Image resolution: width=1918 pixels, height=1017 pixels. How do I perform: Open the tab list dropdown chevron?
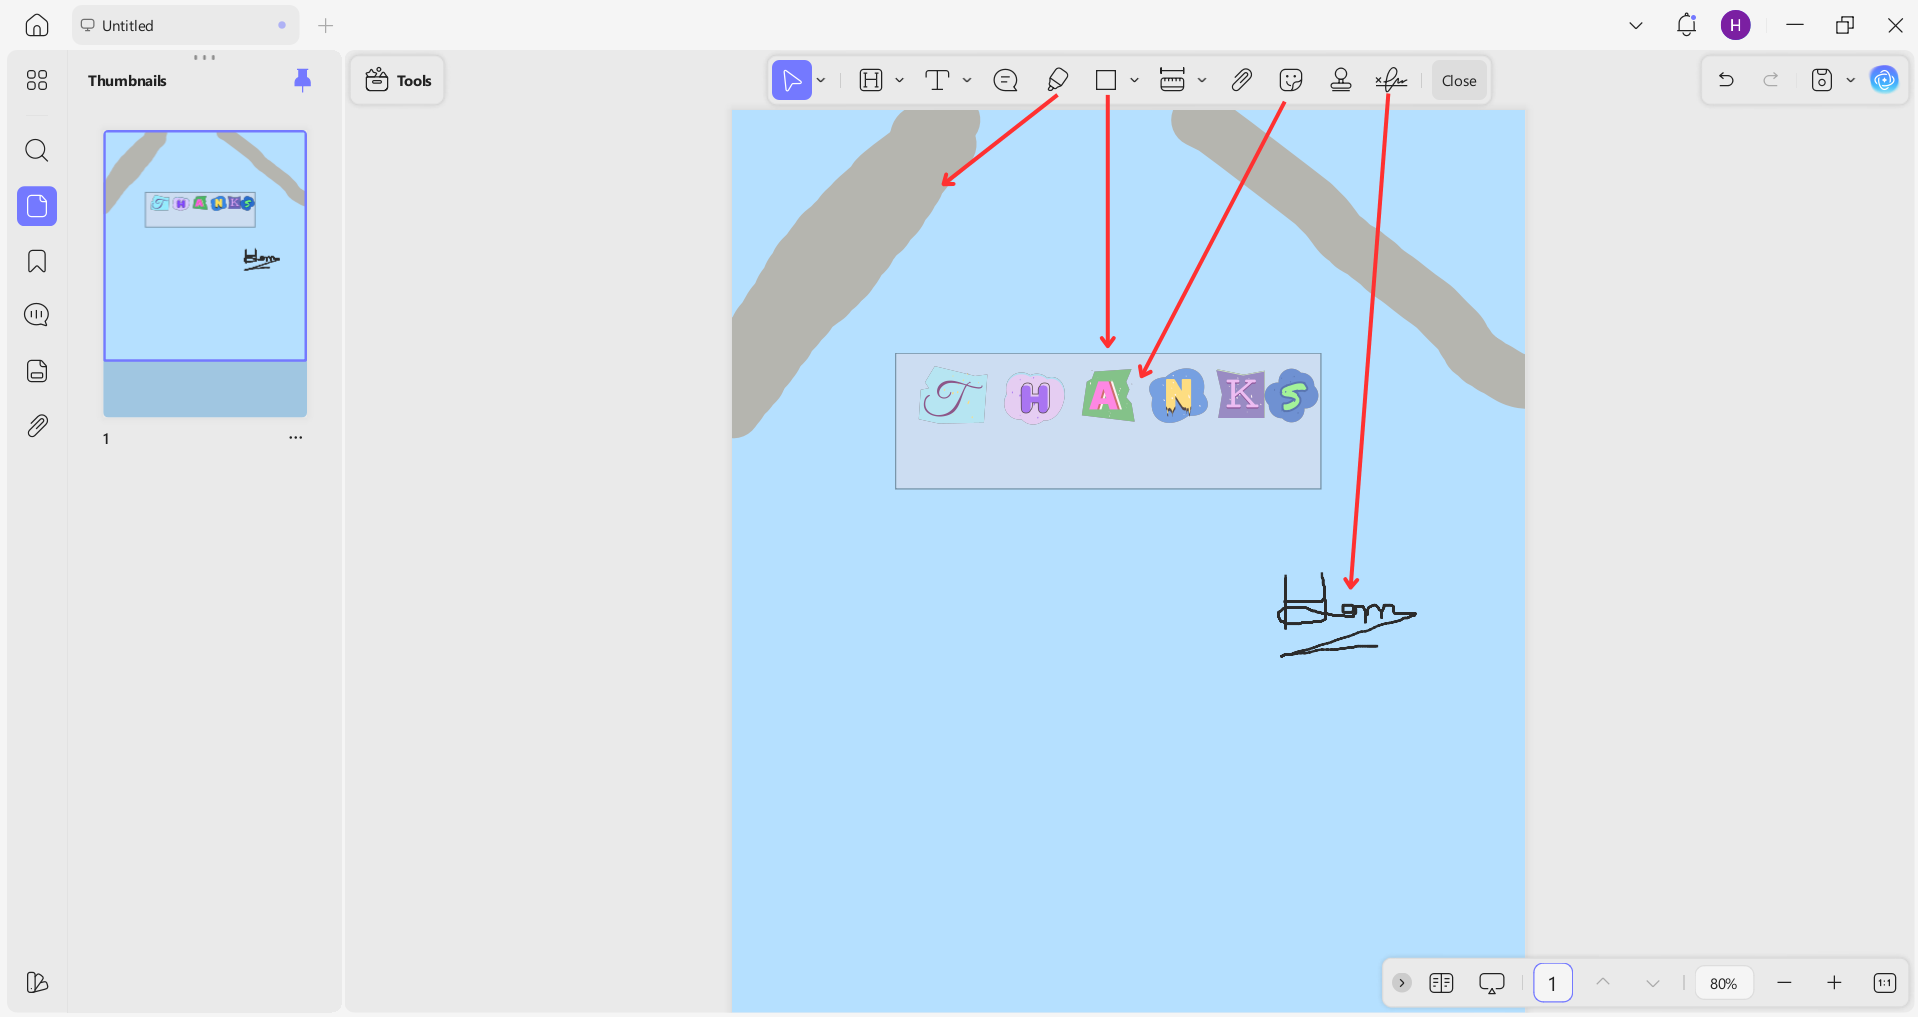tap(1636, 25)
